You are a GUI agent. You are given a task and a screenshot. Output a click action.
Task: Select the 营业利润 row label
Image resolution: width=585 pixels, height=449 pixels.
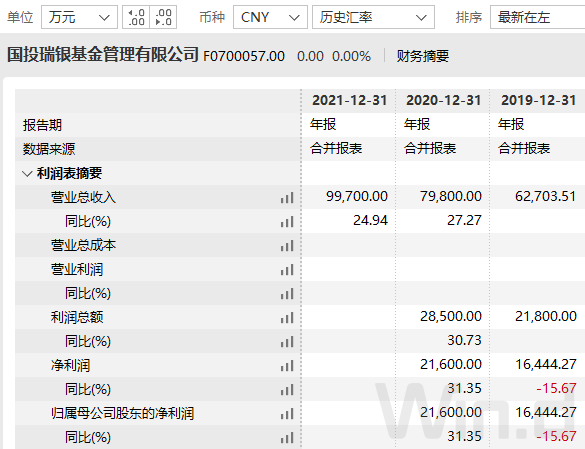[x=77, y=269]
